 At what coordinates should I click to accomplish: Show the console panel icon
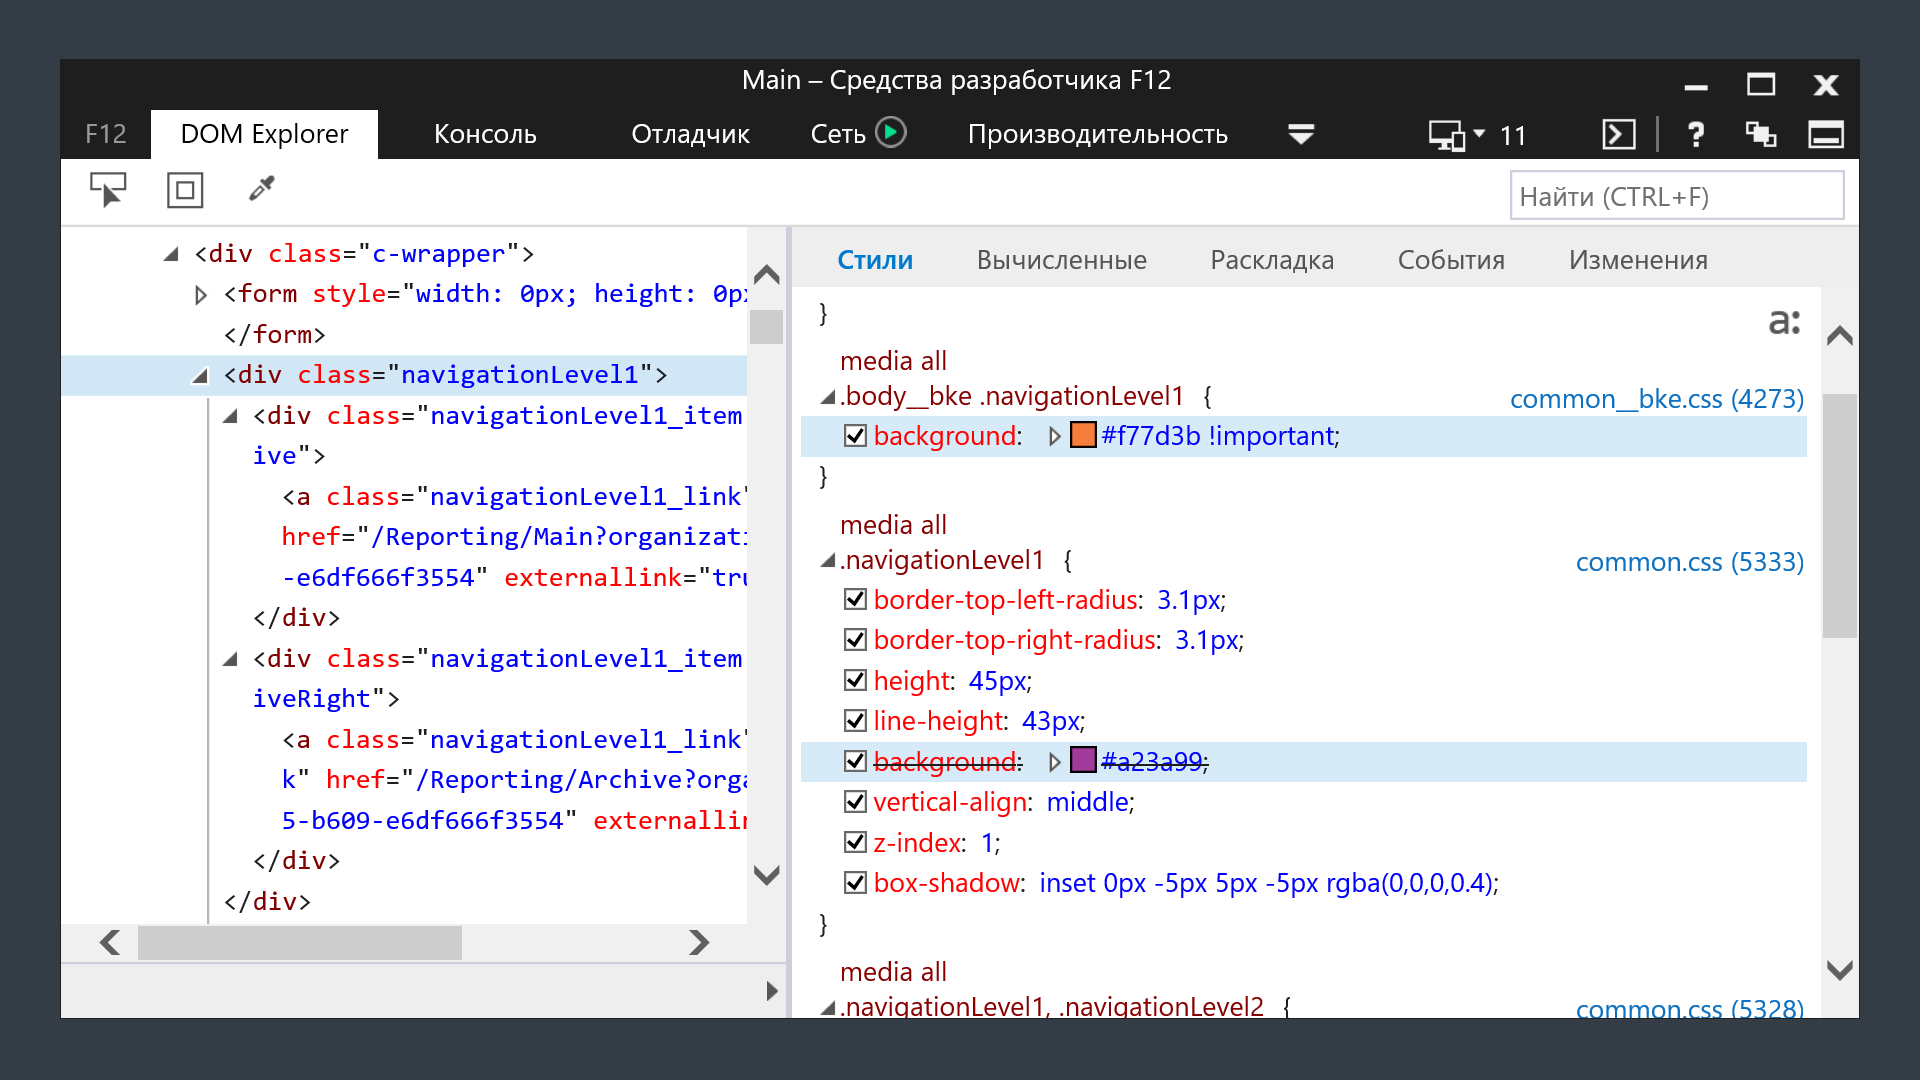pos(1618,135)
